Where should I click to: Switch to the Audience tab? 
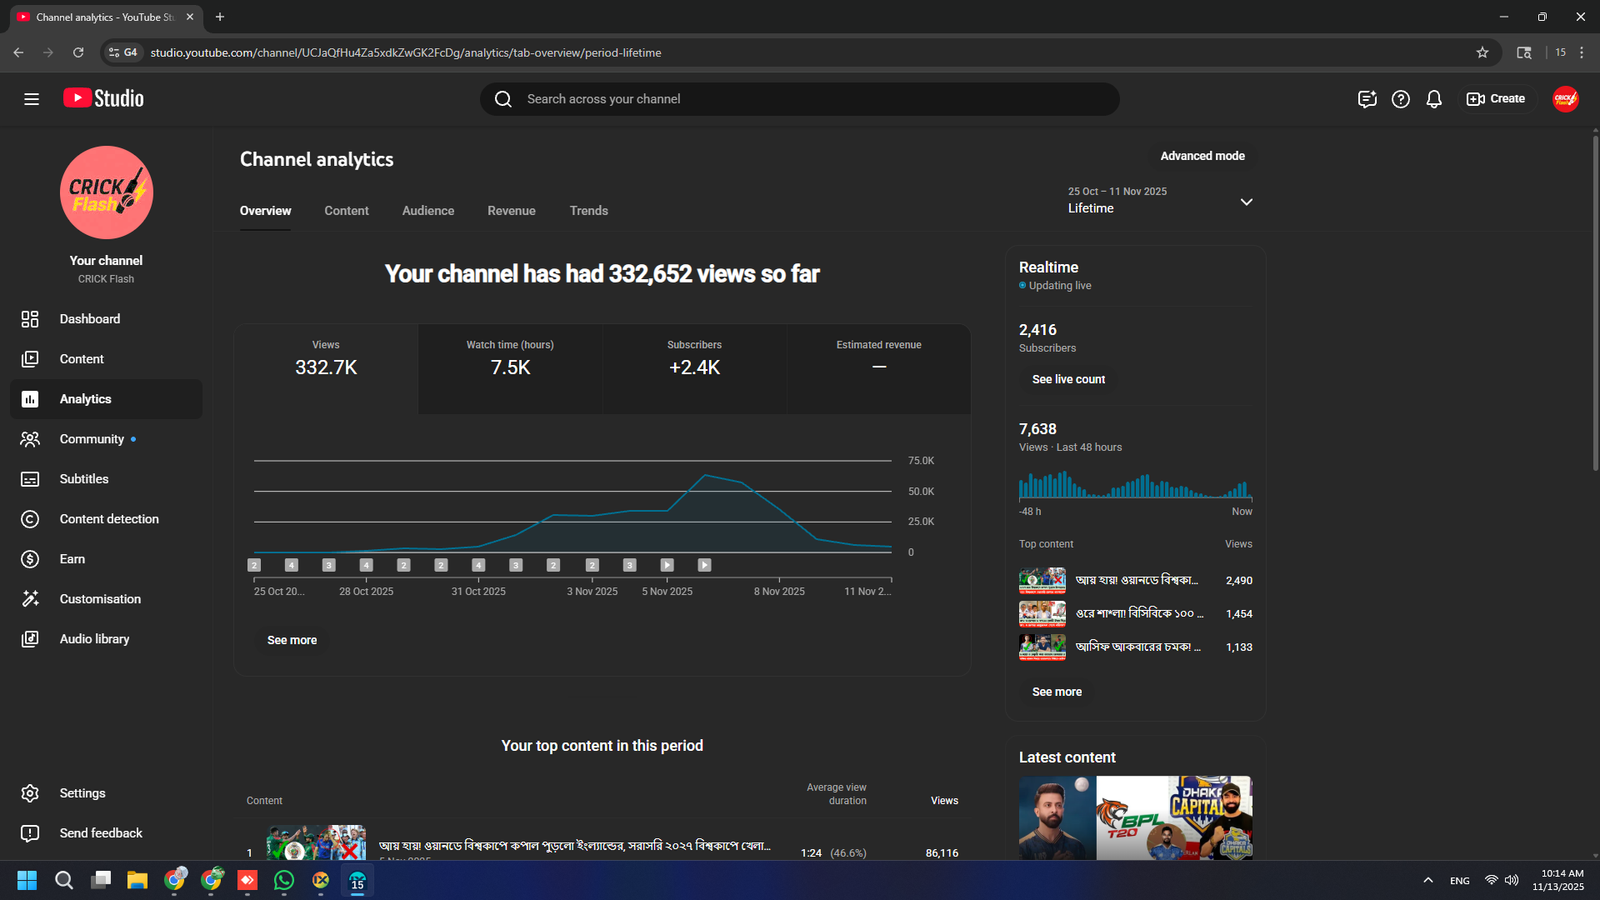tap(428, 211)
